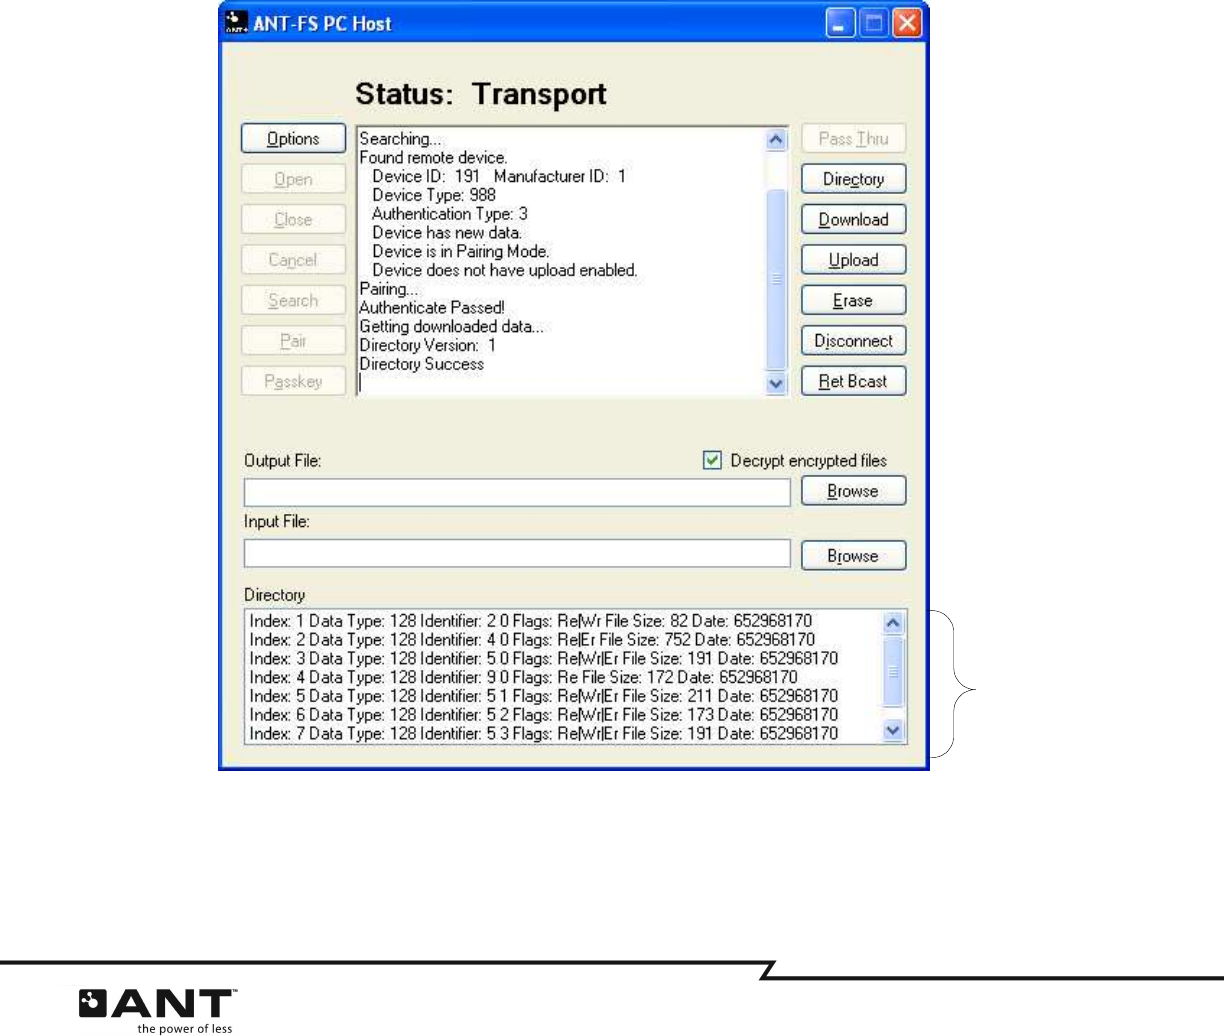Click the Ret Bcast button
Viewport: 1224px width, 1036px height.
[x=853, y=381]
